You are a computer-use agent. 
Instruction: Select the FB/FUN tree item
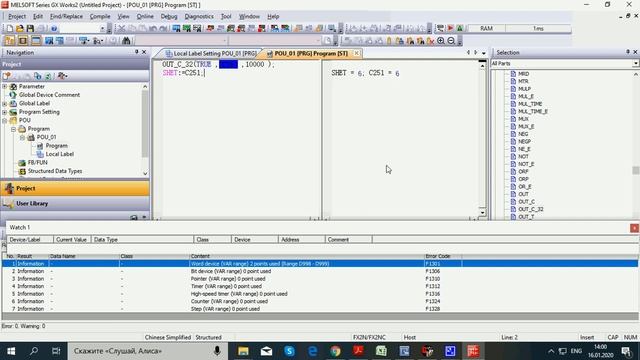coord(38,162)
